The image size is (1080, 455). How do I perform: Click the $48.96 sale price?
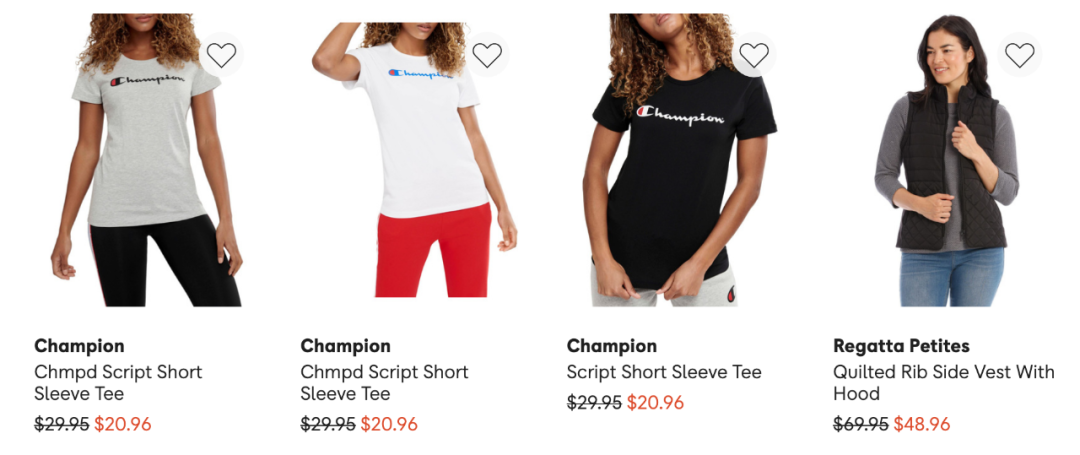click(x=922, y=424)
